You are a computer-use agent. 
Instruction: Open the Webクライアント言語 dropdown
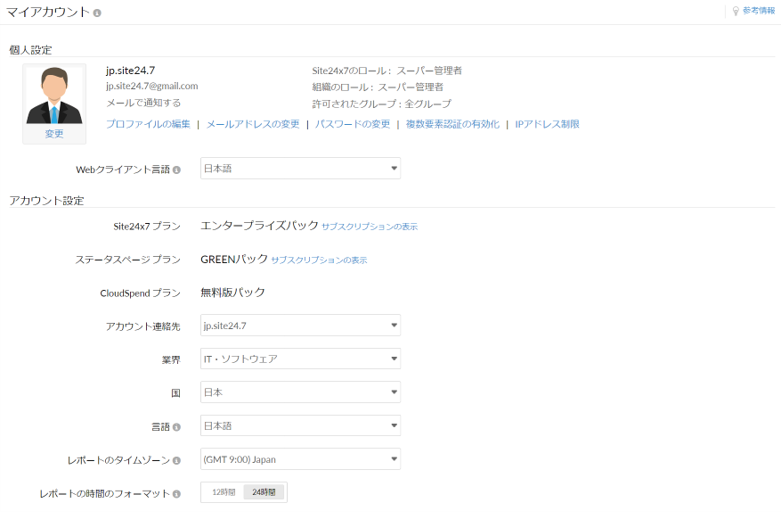300,169
